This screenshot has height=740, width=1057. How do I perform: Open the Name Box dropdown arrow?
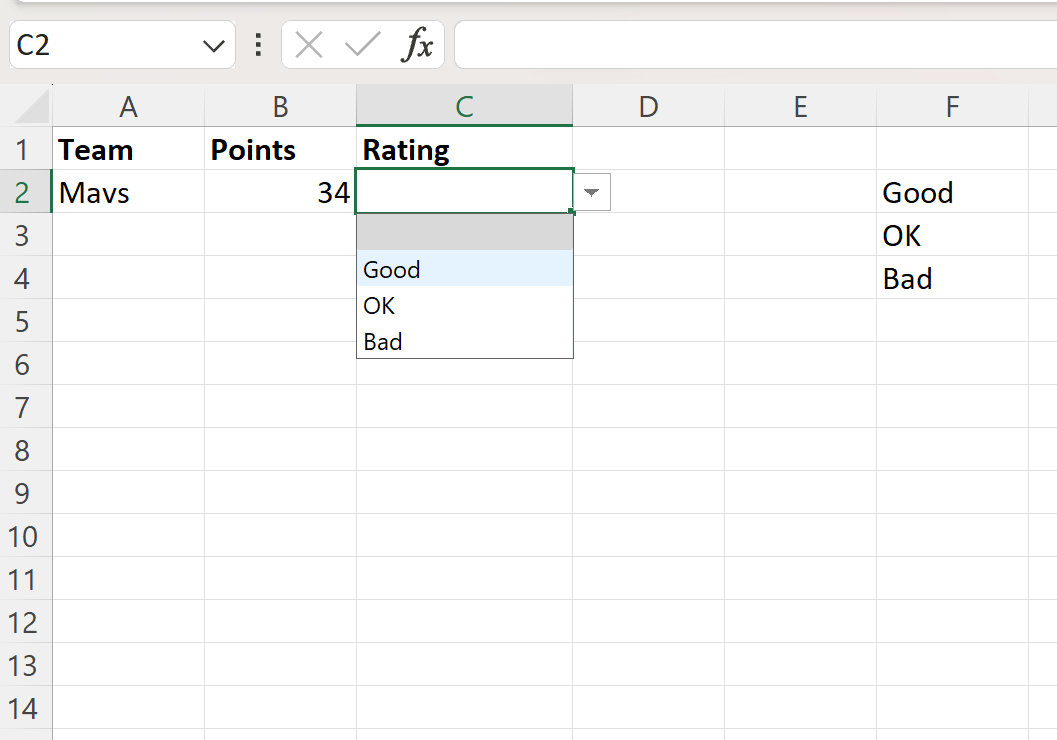coord(210,44)
